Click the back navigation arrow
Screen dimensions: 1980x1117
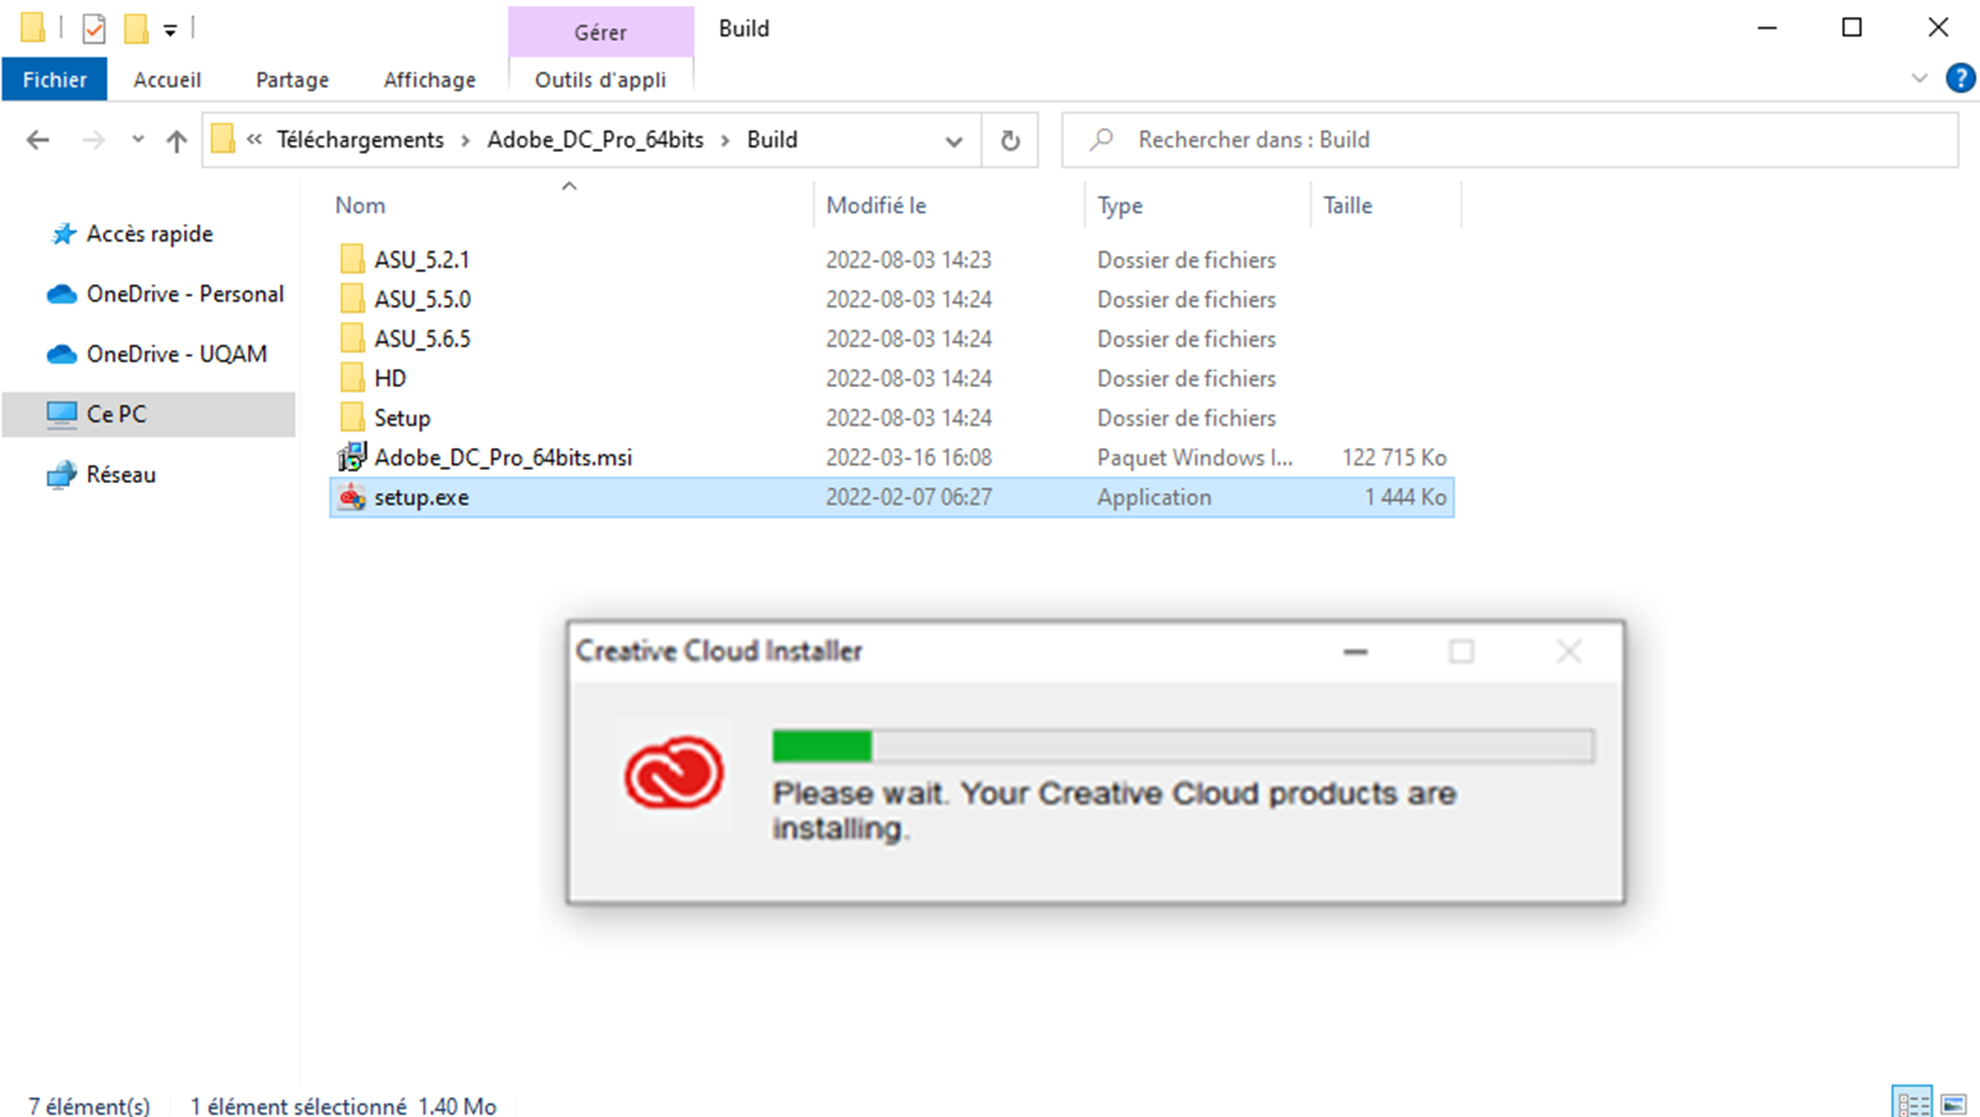38,140
